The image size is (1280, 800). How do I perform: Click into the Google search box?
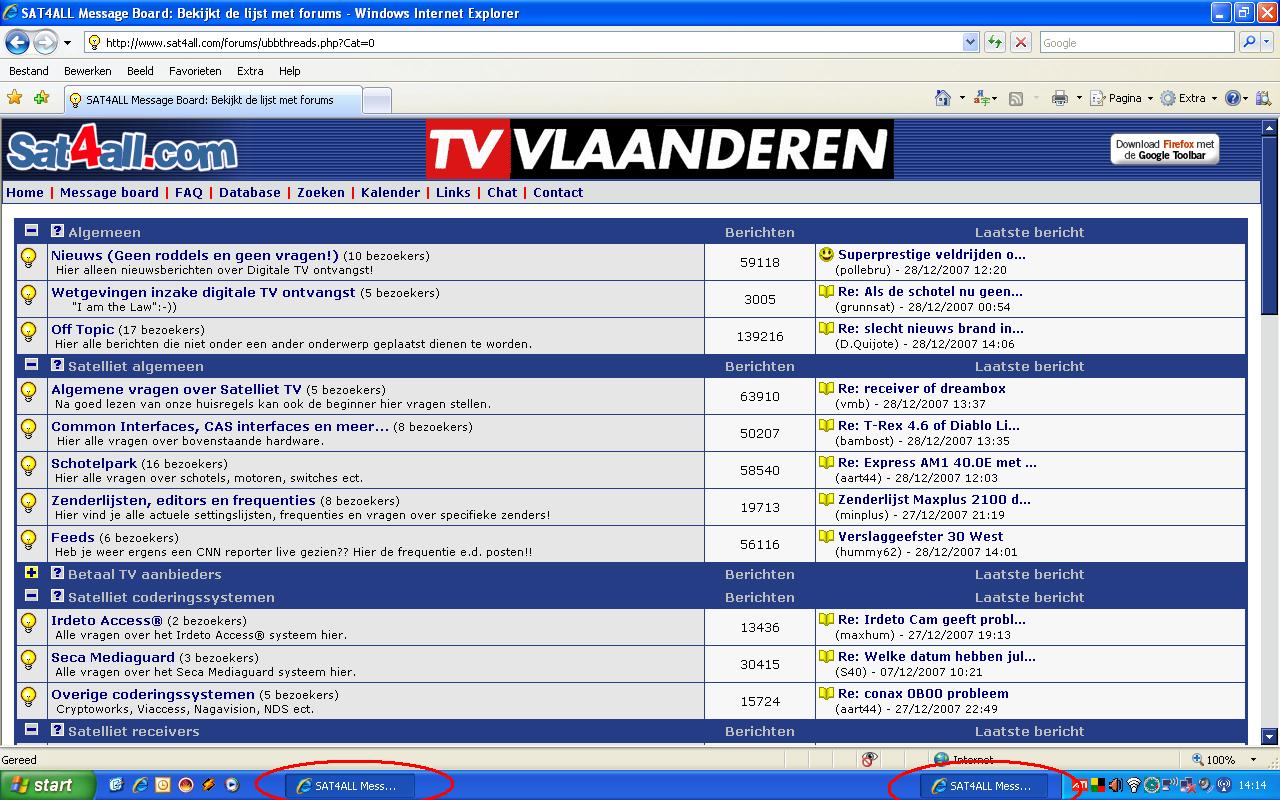point(1138,42)
